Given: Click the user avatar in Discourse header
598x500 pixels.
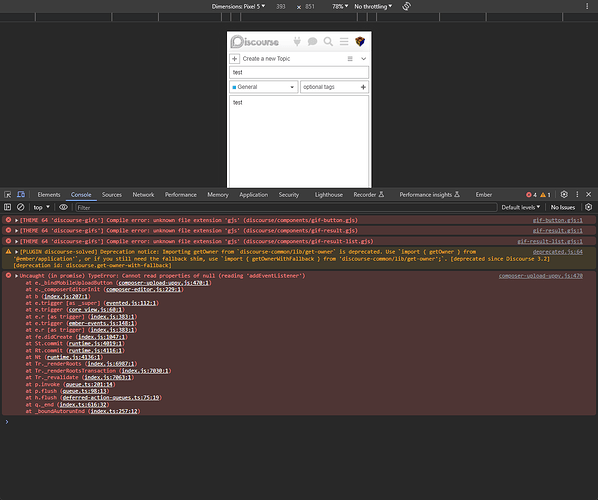Looking at the screenshot, I should point(360,41).
